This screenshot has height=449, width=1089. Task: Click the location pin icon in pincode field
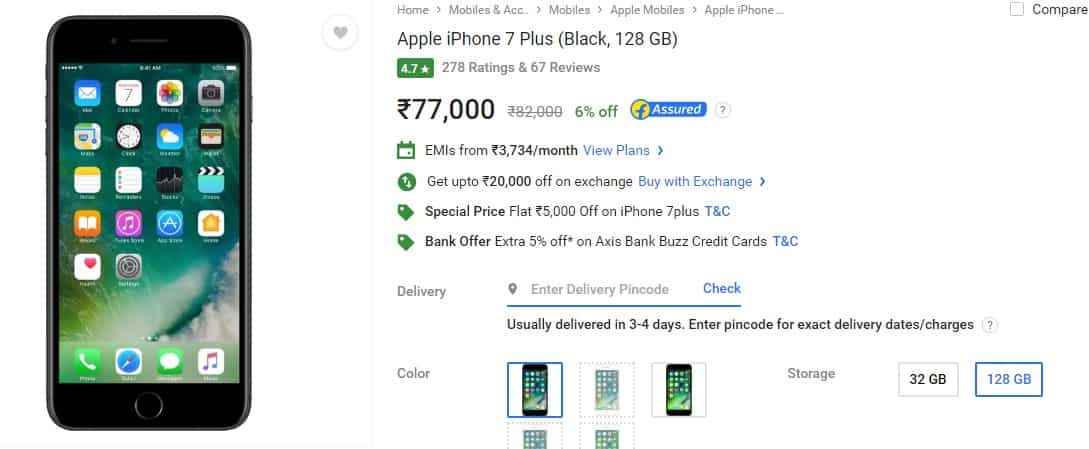pos(513,289)
